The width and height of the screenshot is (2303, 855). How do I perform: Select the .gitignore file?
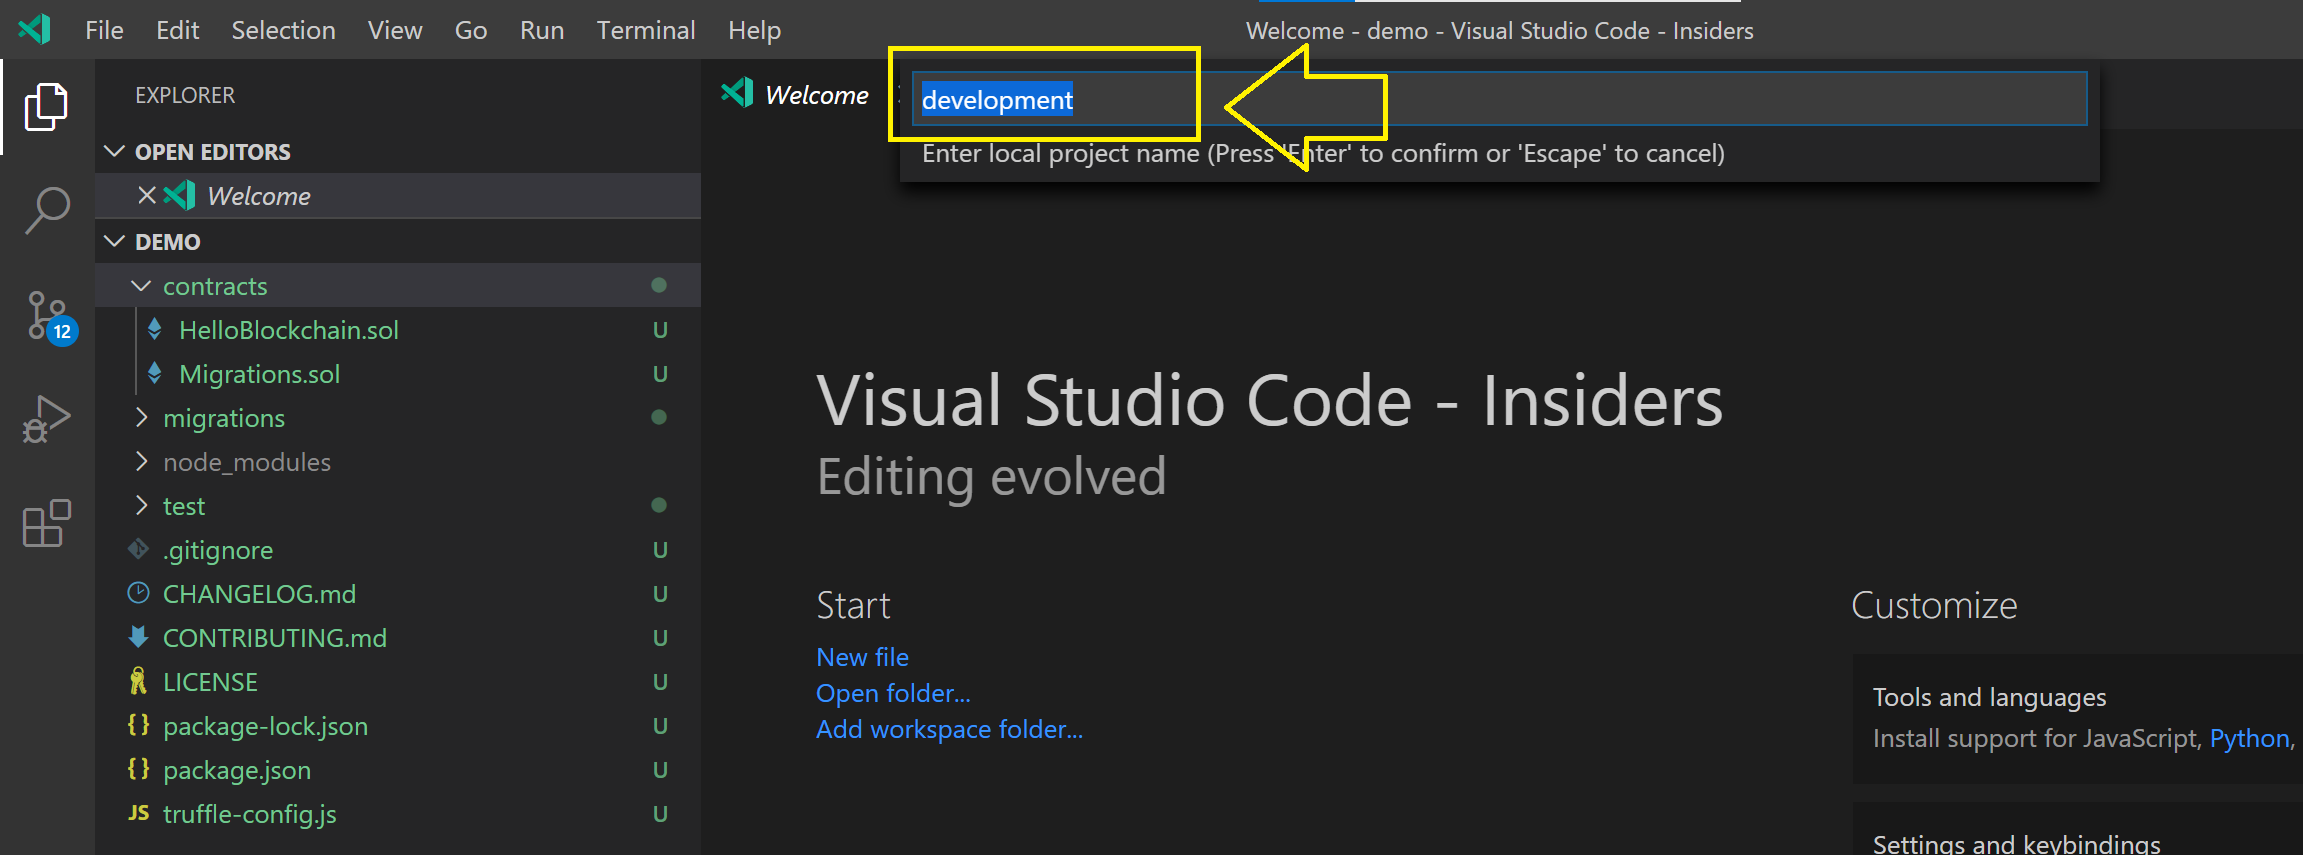217,550
